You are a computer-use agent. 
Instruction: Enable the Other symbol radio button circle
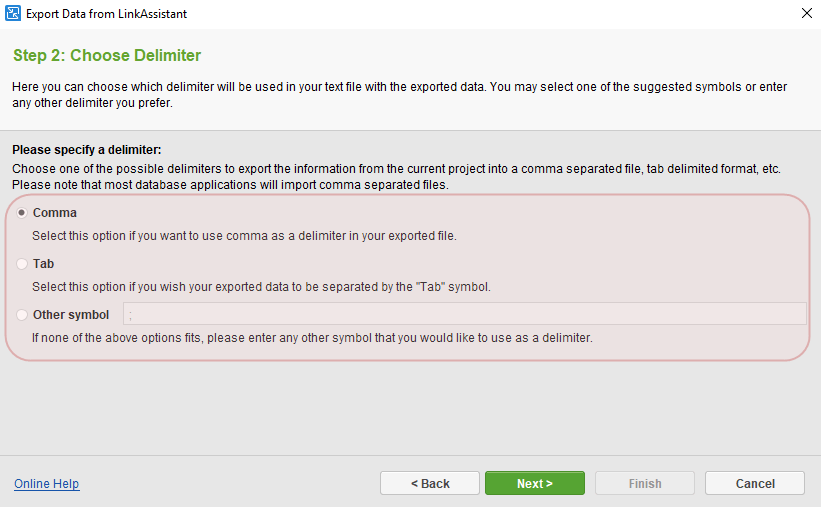(x=22, y=315)
